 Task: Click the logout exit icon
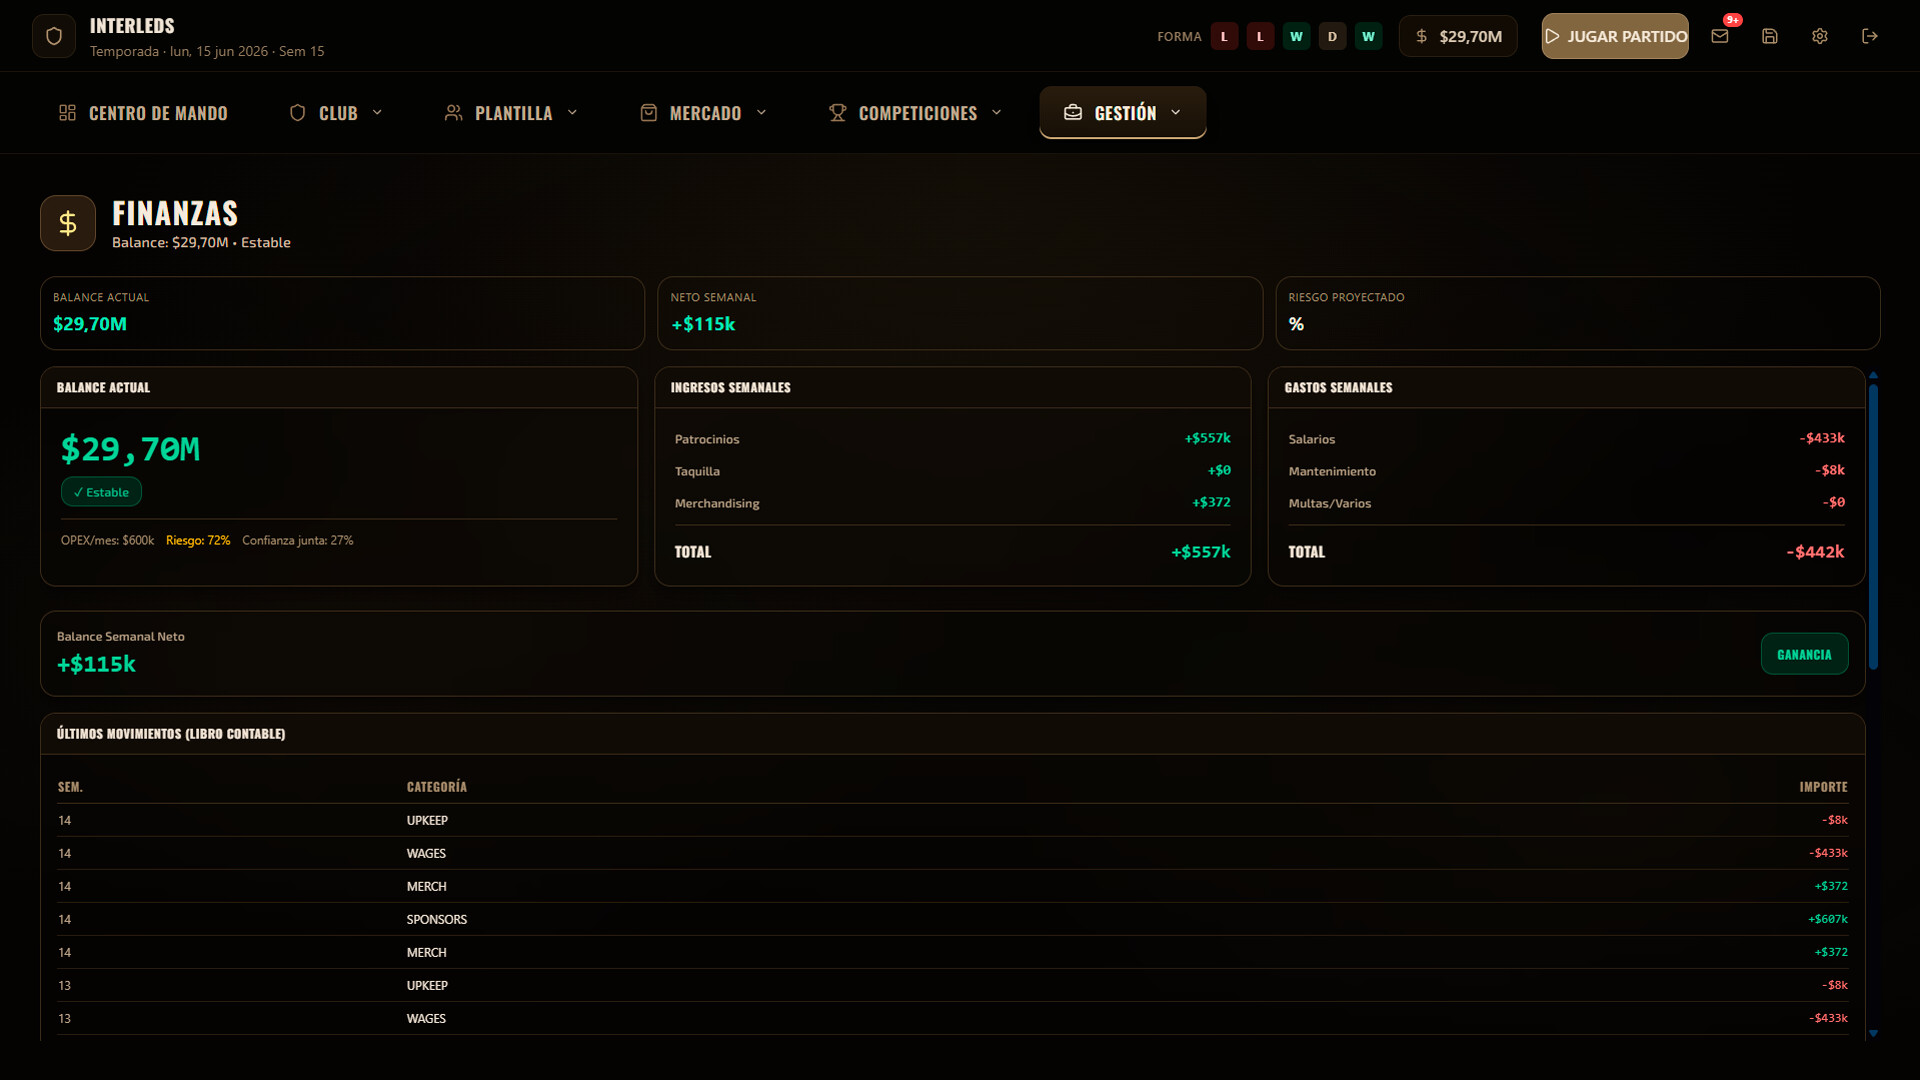pos(1869,36)
